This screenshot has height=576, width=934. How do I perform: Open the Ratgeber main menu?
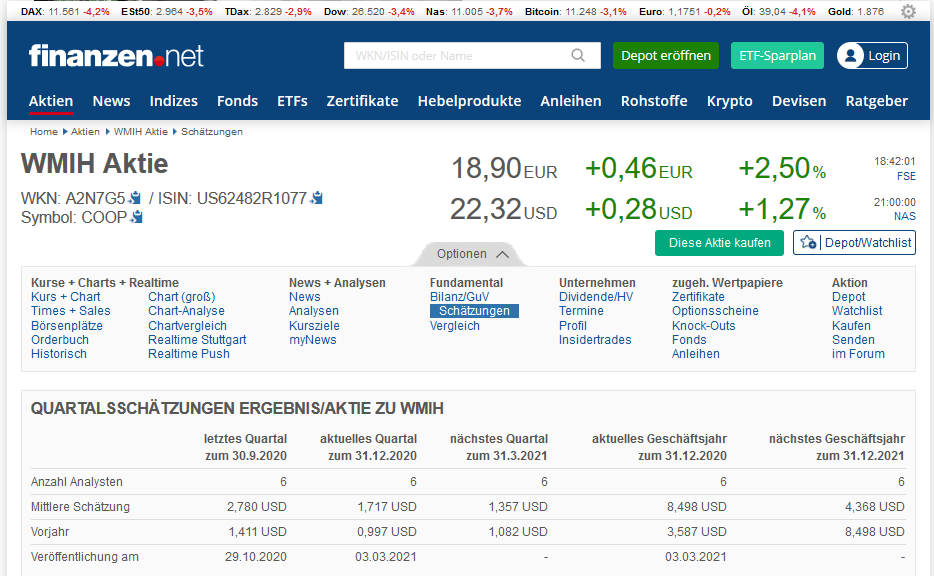(877, 101)
